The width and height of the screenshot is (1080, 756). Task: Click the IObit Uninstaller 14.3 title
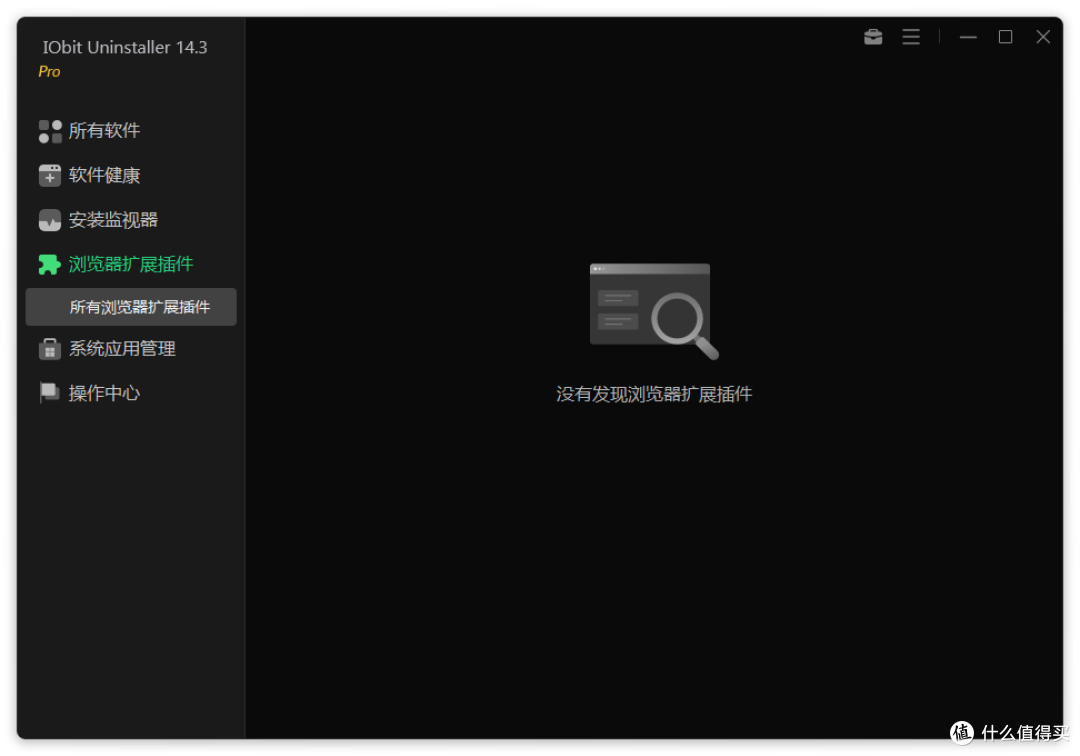[x=125, y=48]
